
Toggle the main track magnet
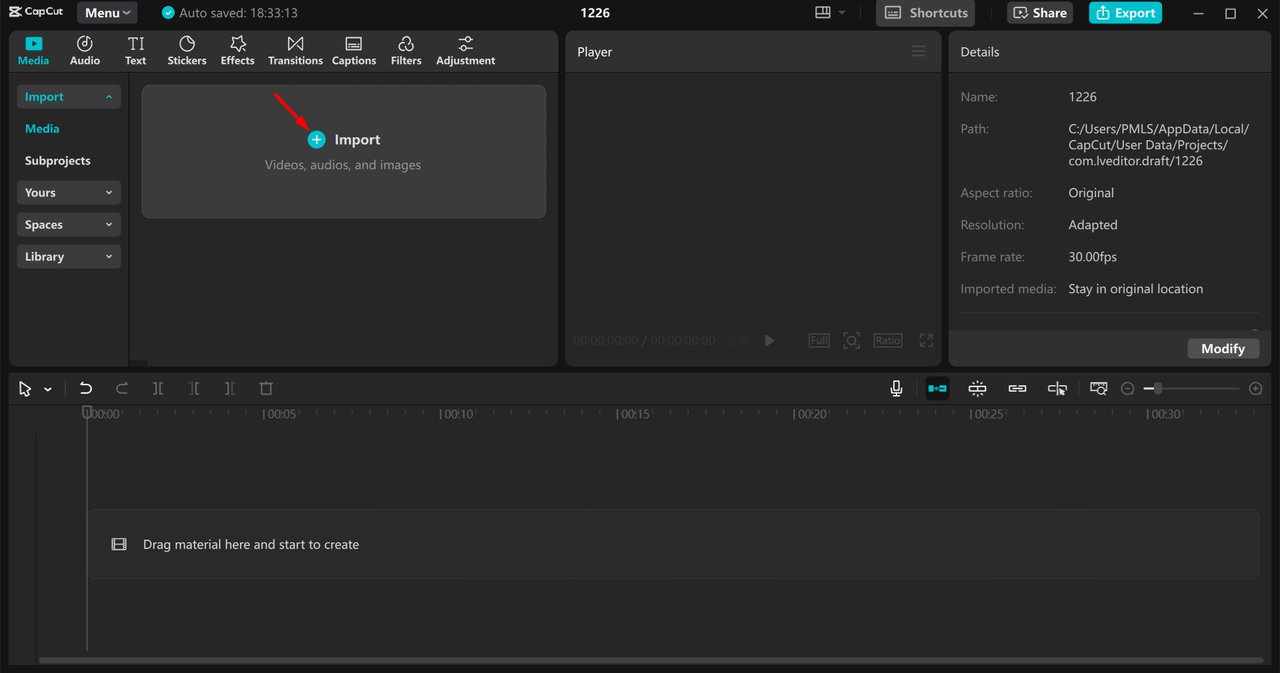pos(937,388)
